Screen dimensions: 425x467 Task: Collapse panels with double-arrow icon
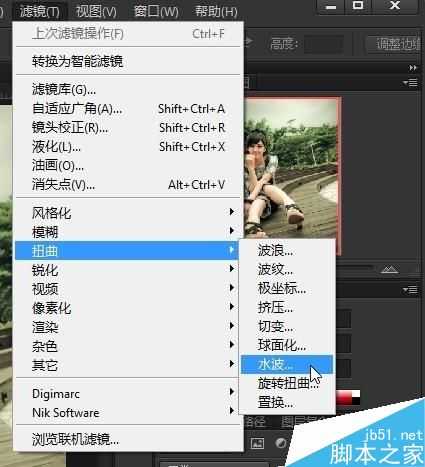point(413,68)
